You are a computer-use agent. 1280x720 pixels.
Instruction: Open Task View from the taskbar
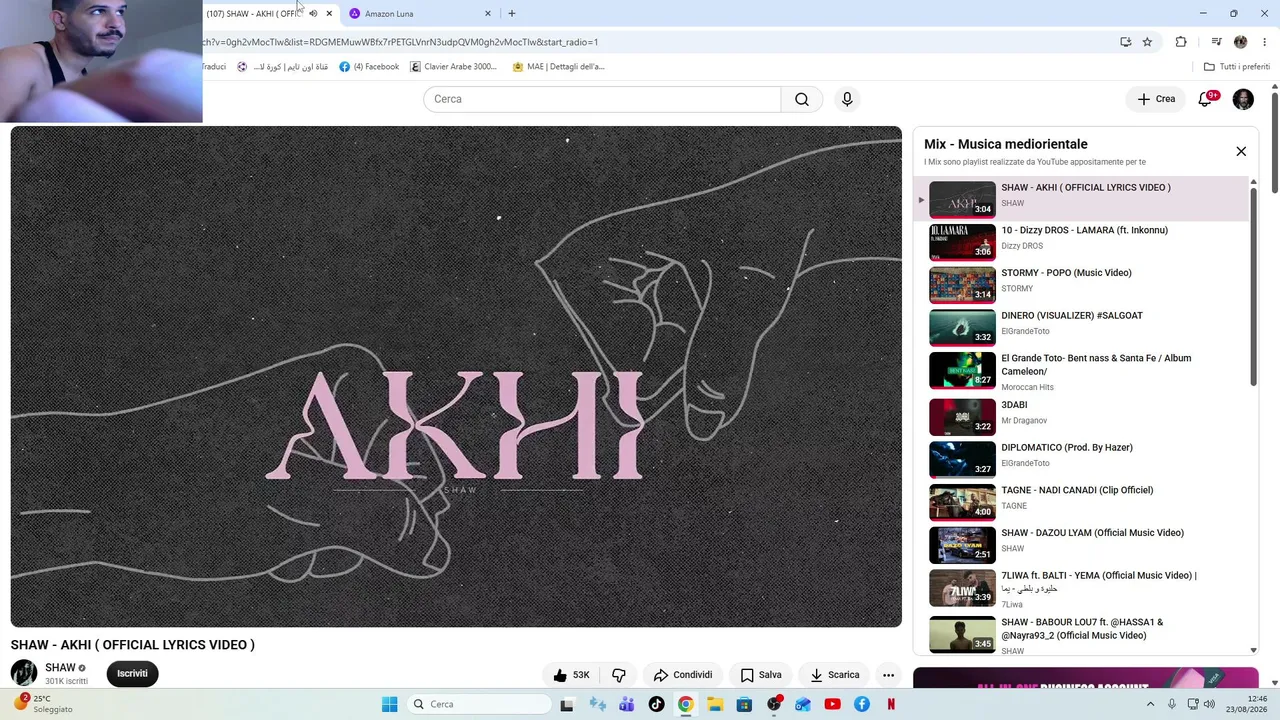[x=567, y=704]
